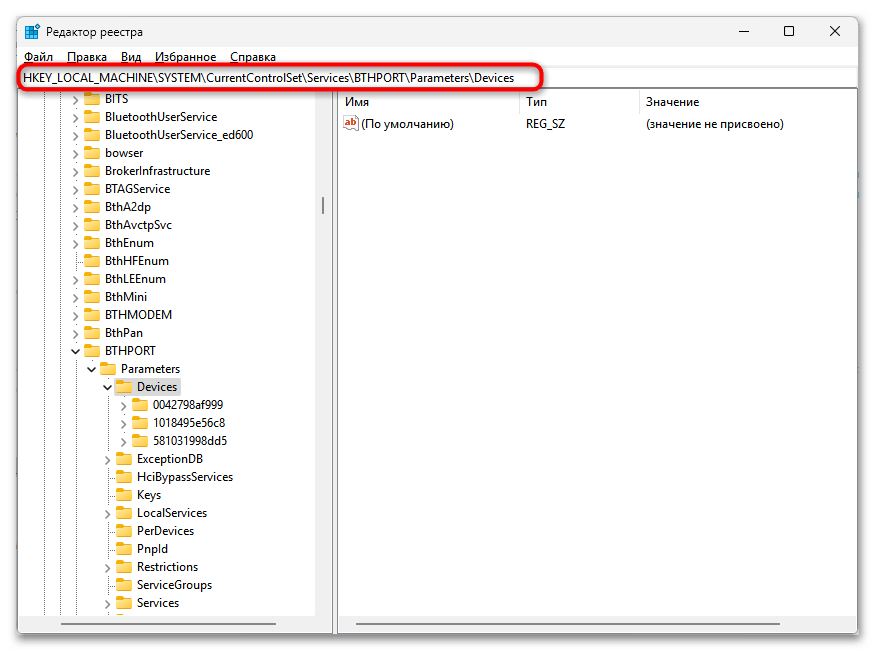Collapse the BTHPORT key
Viewport: 875px width, 651px height.
pyautogui.click(x=75, y=351)
